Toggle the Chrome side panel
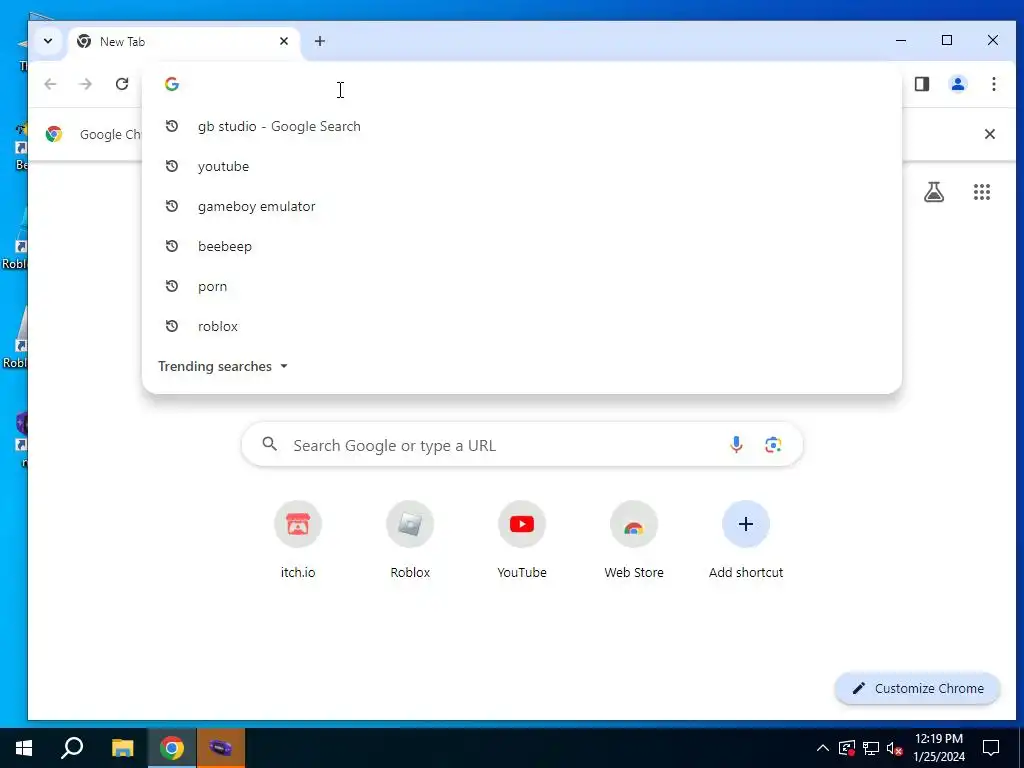Viewport: 1024px width, 768px height. click(921, 84)
